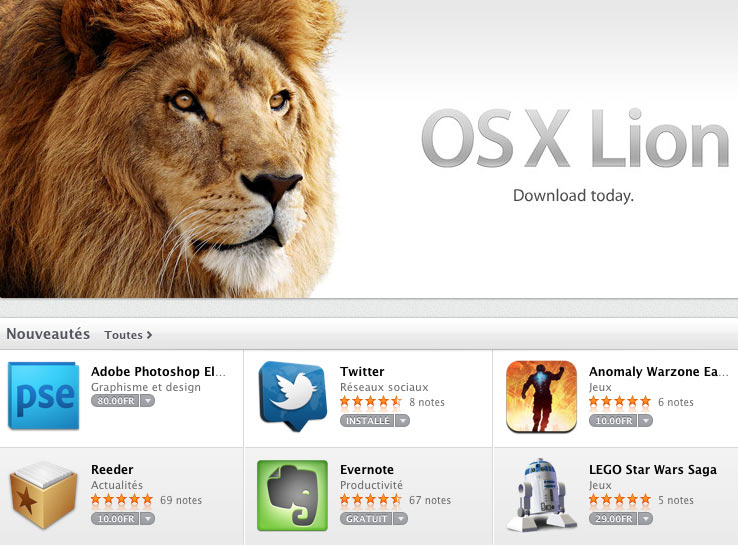Open the Anomaly Warzone Earth game icon
Image resolution: width=738 pixels, height=545 pixels.
(x=541, y=396)
